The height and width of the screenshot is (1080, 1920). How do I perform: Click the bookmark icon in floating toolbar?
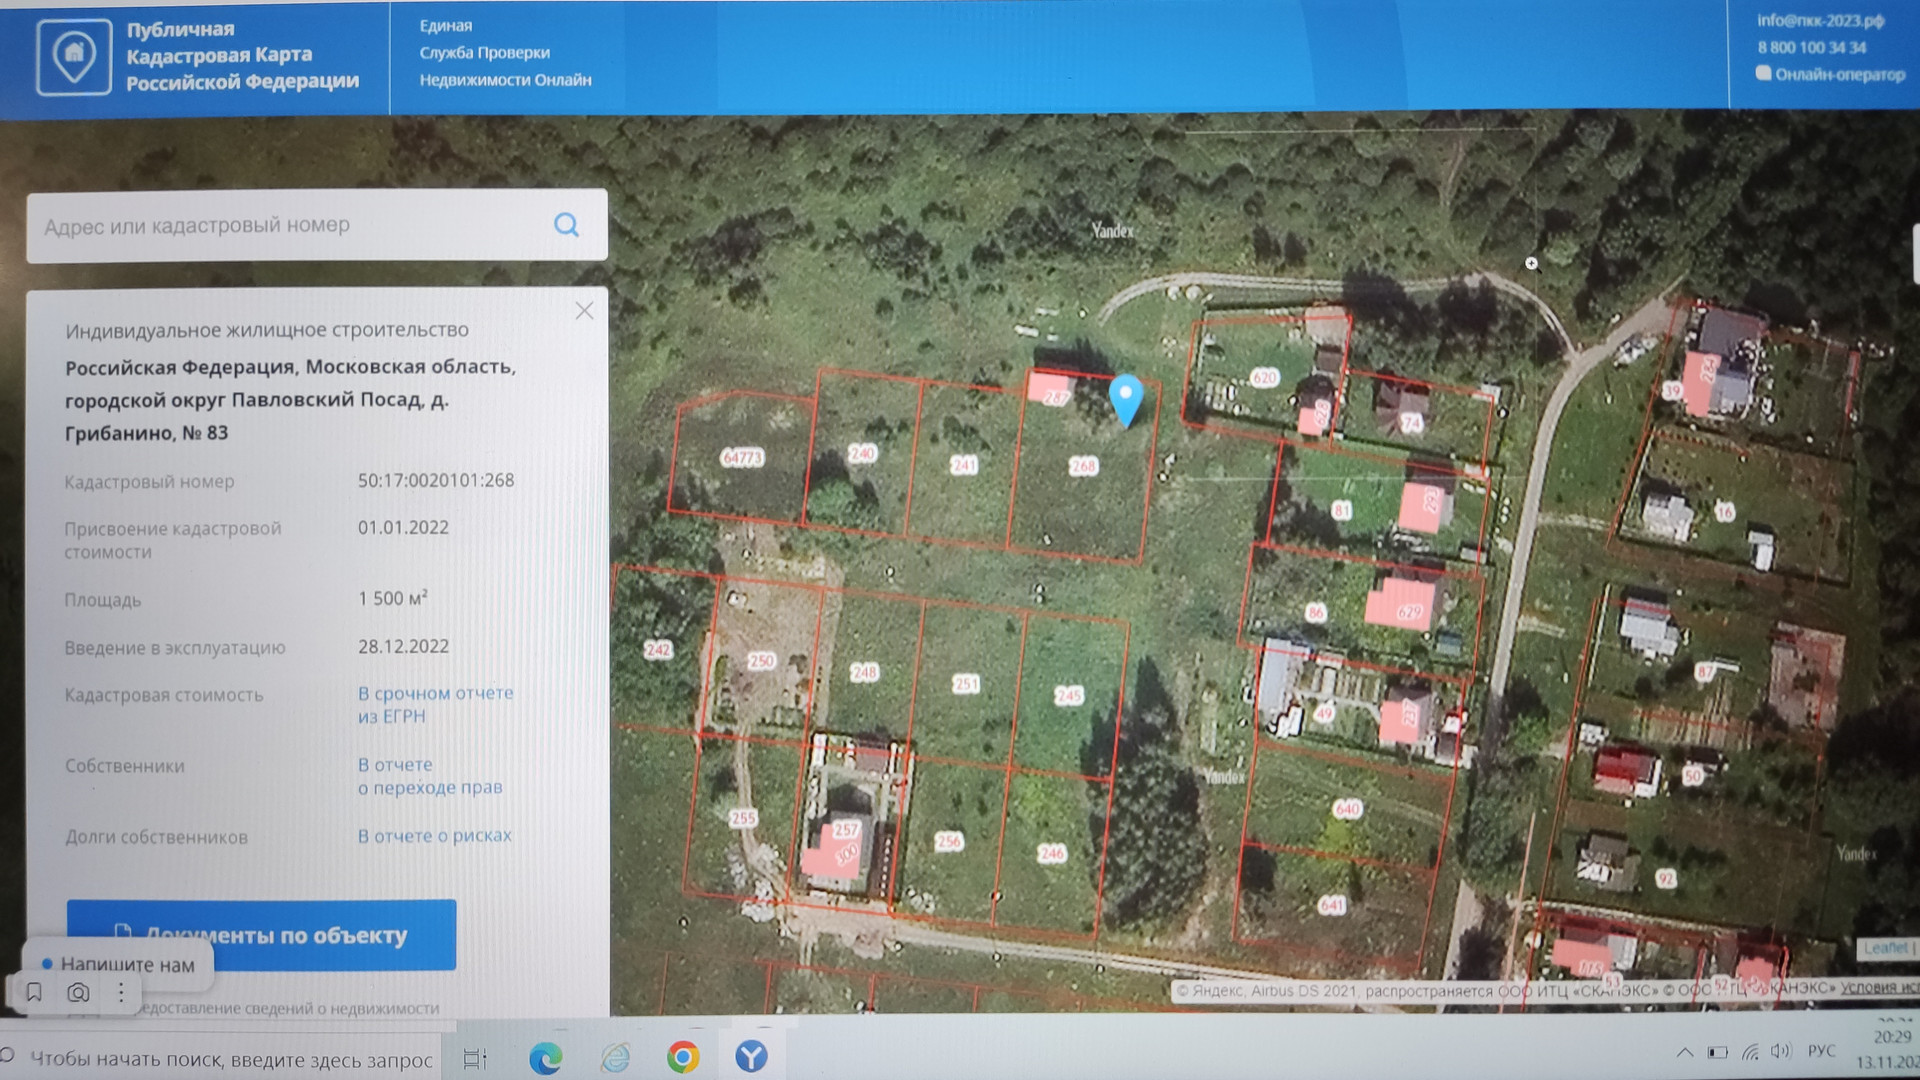(x=34, y=992)
